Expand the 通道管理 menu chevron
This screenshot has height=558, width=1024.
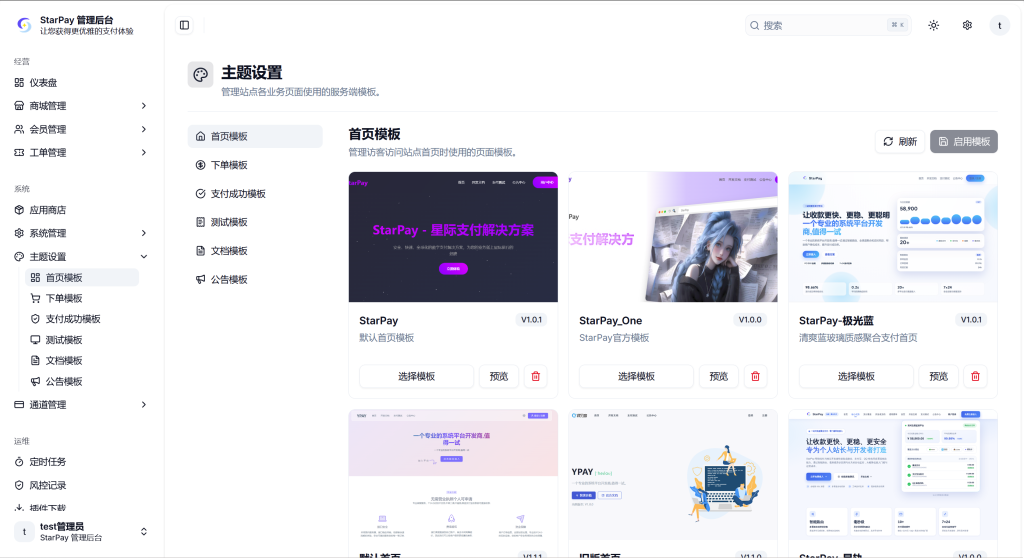click(144, 405)
